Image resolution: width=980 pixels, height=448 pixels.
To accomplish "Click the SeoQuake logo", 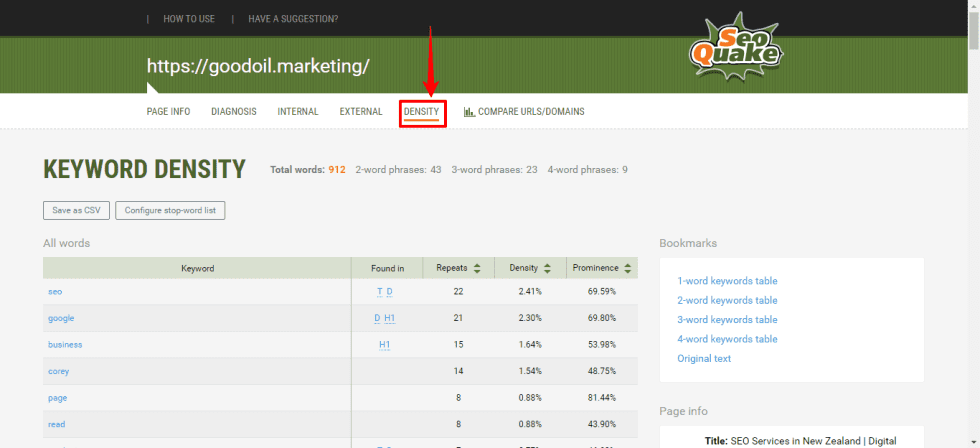I will (736, 47).
